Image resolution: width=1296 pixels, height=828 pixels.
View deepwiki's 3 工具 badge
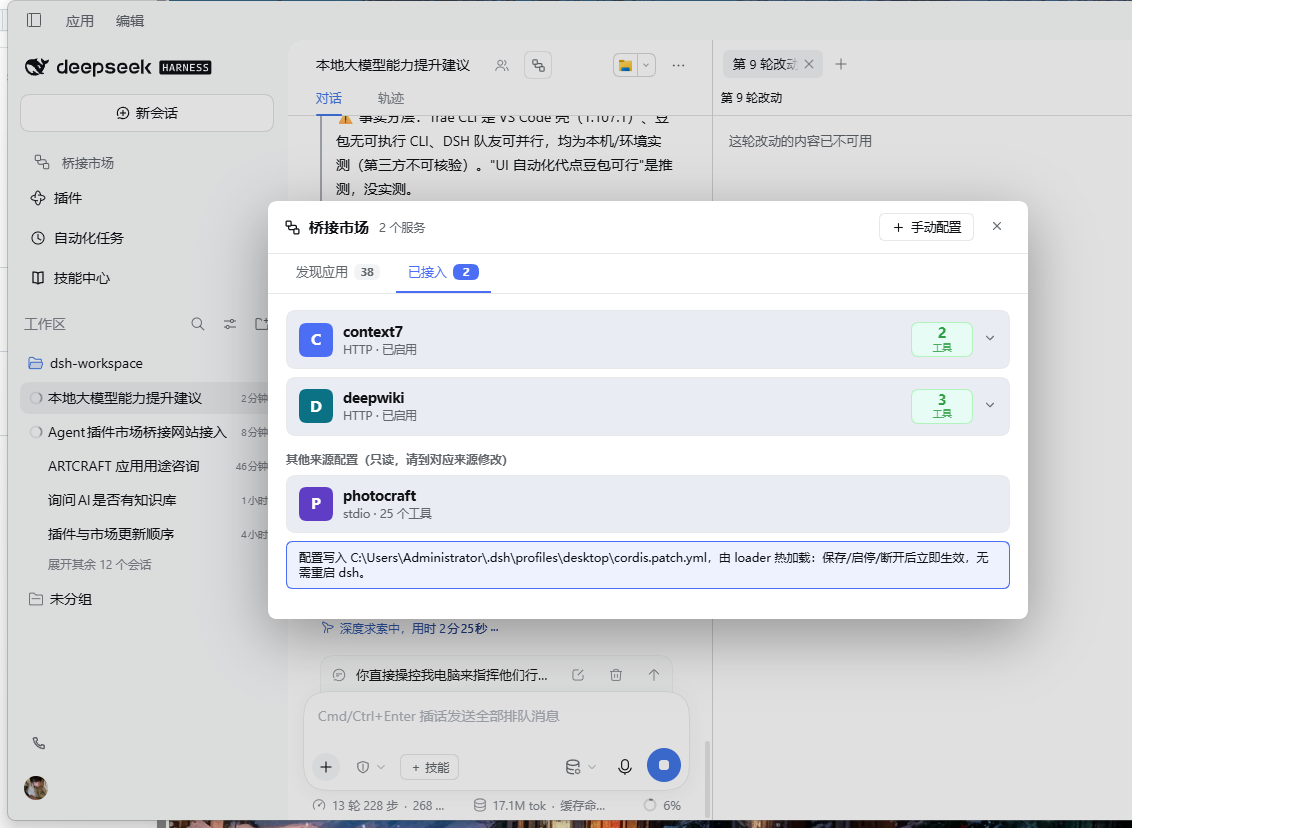pos(942,406)
